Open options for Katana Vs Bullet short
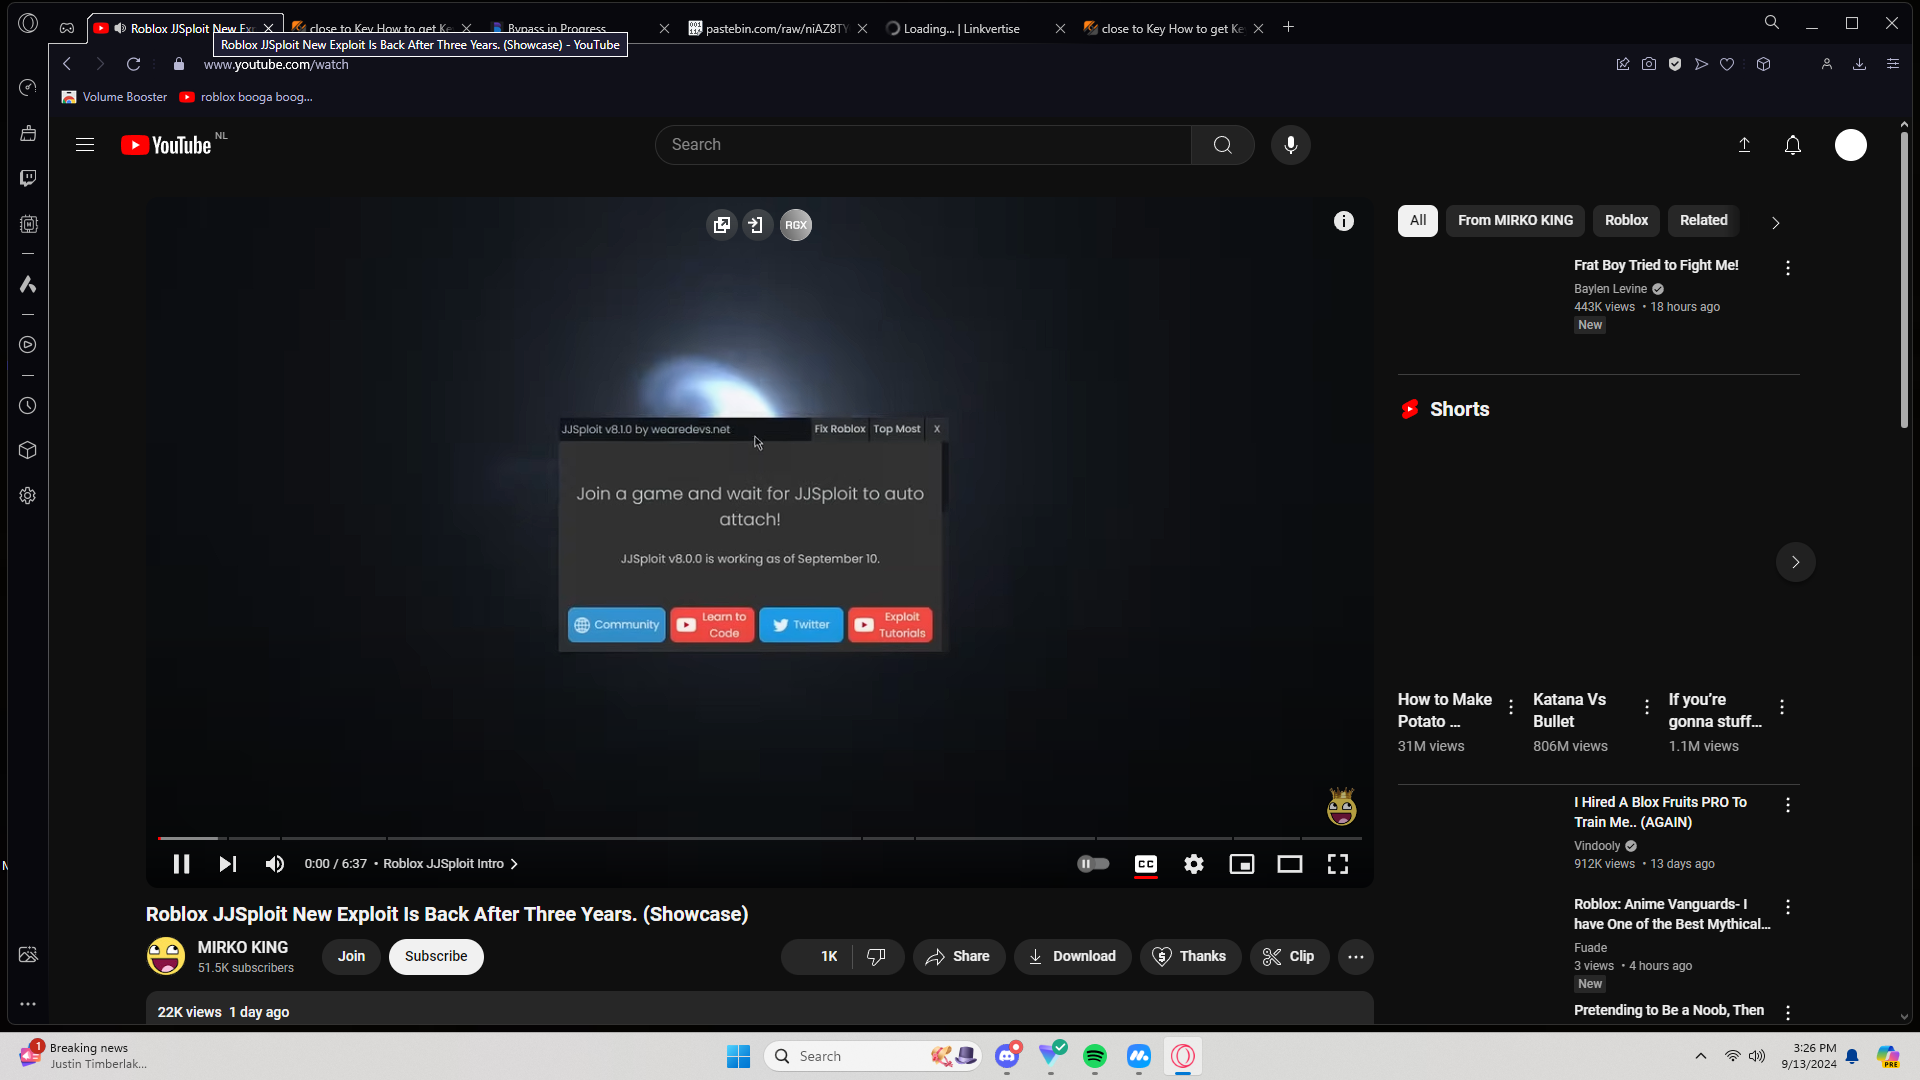This screenshot has width=1920, height=1080. [x=1647, y=707]
